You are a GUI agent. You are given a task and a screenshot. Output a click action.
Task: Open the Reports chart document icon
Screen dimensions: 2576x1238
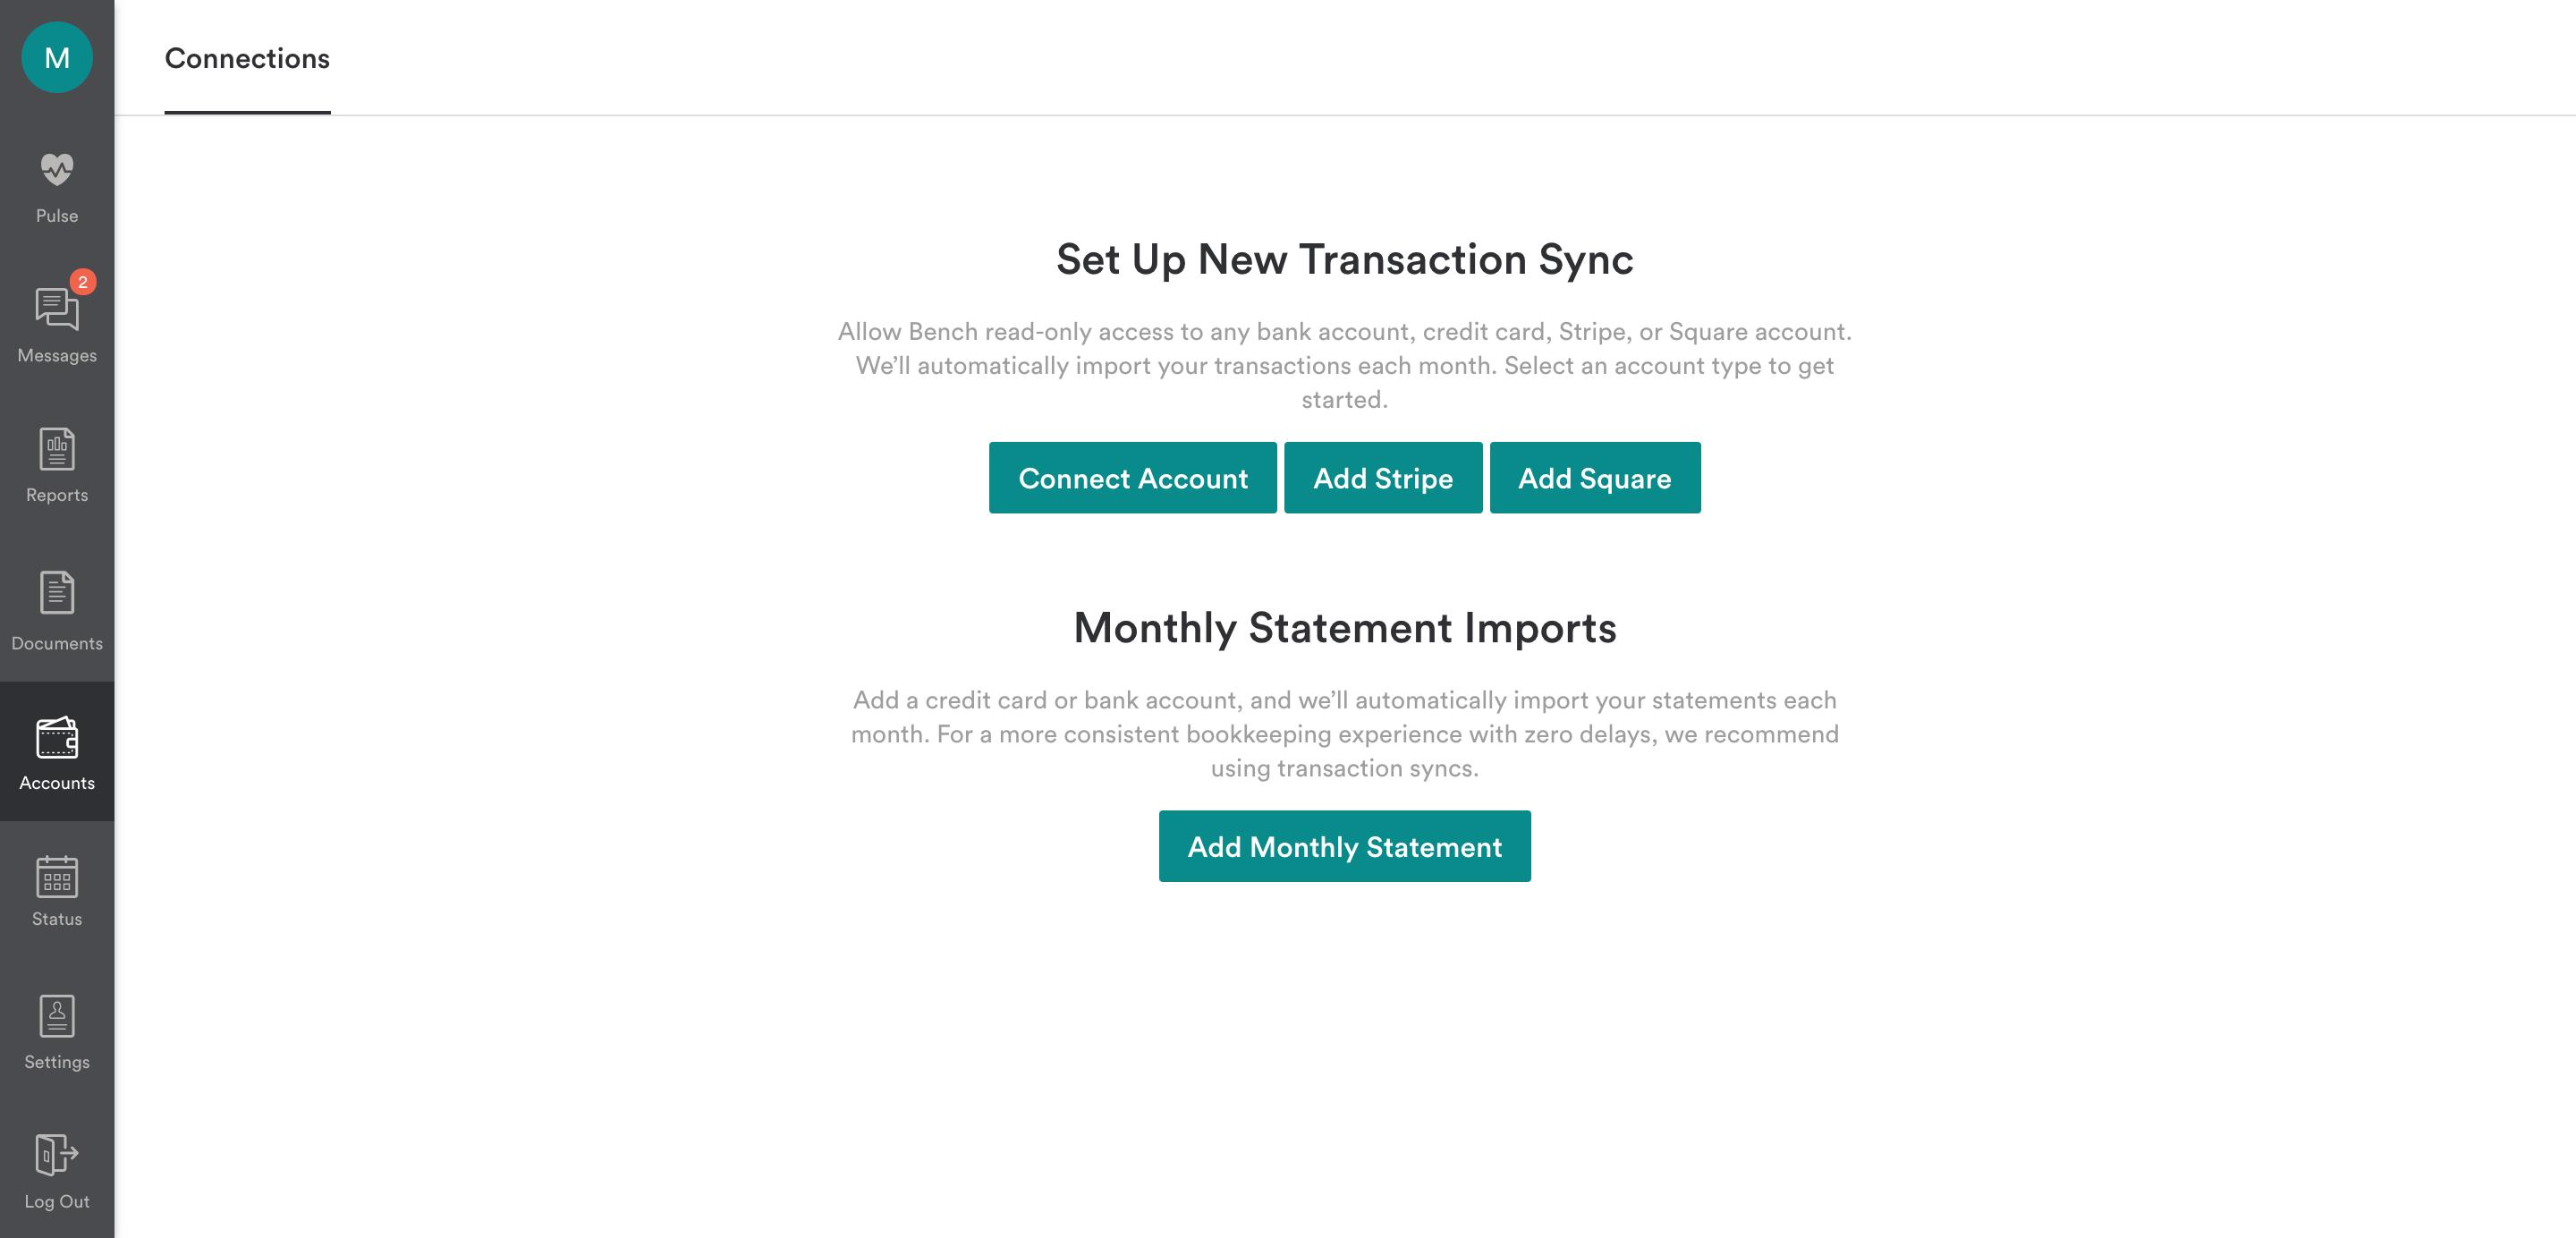pos(57,449)
